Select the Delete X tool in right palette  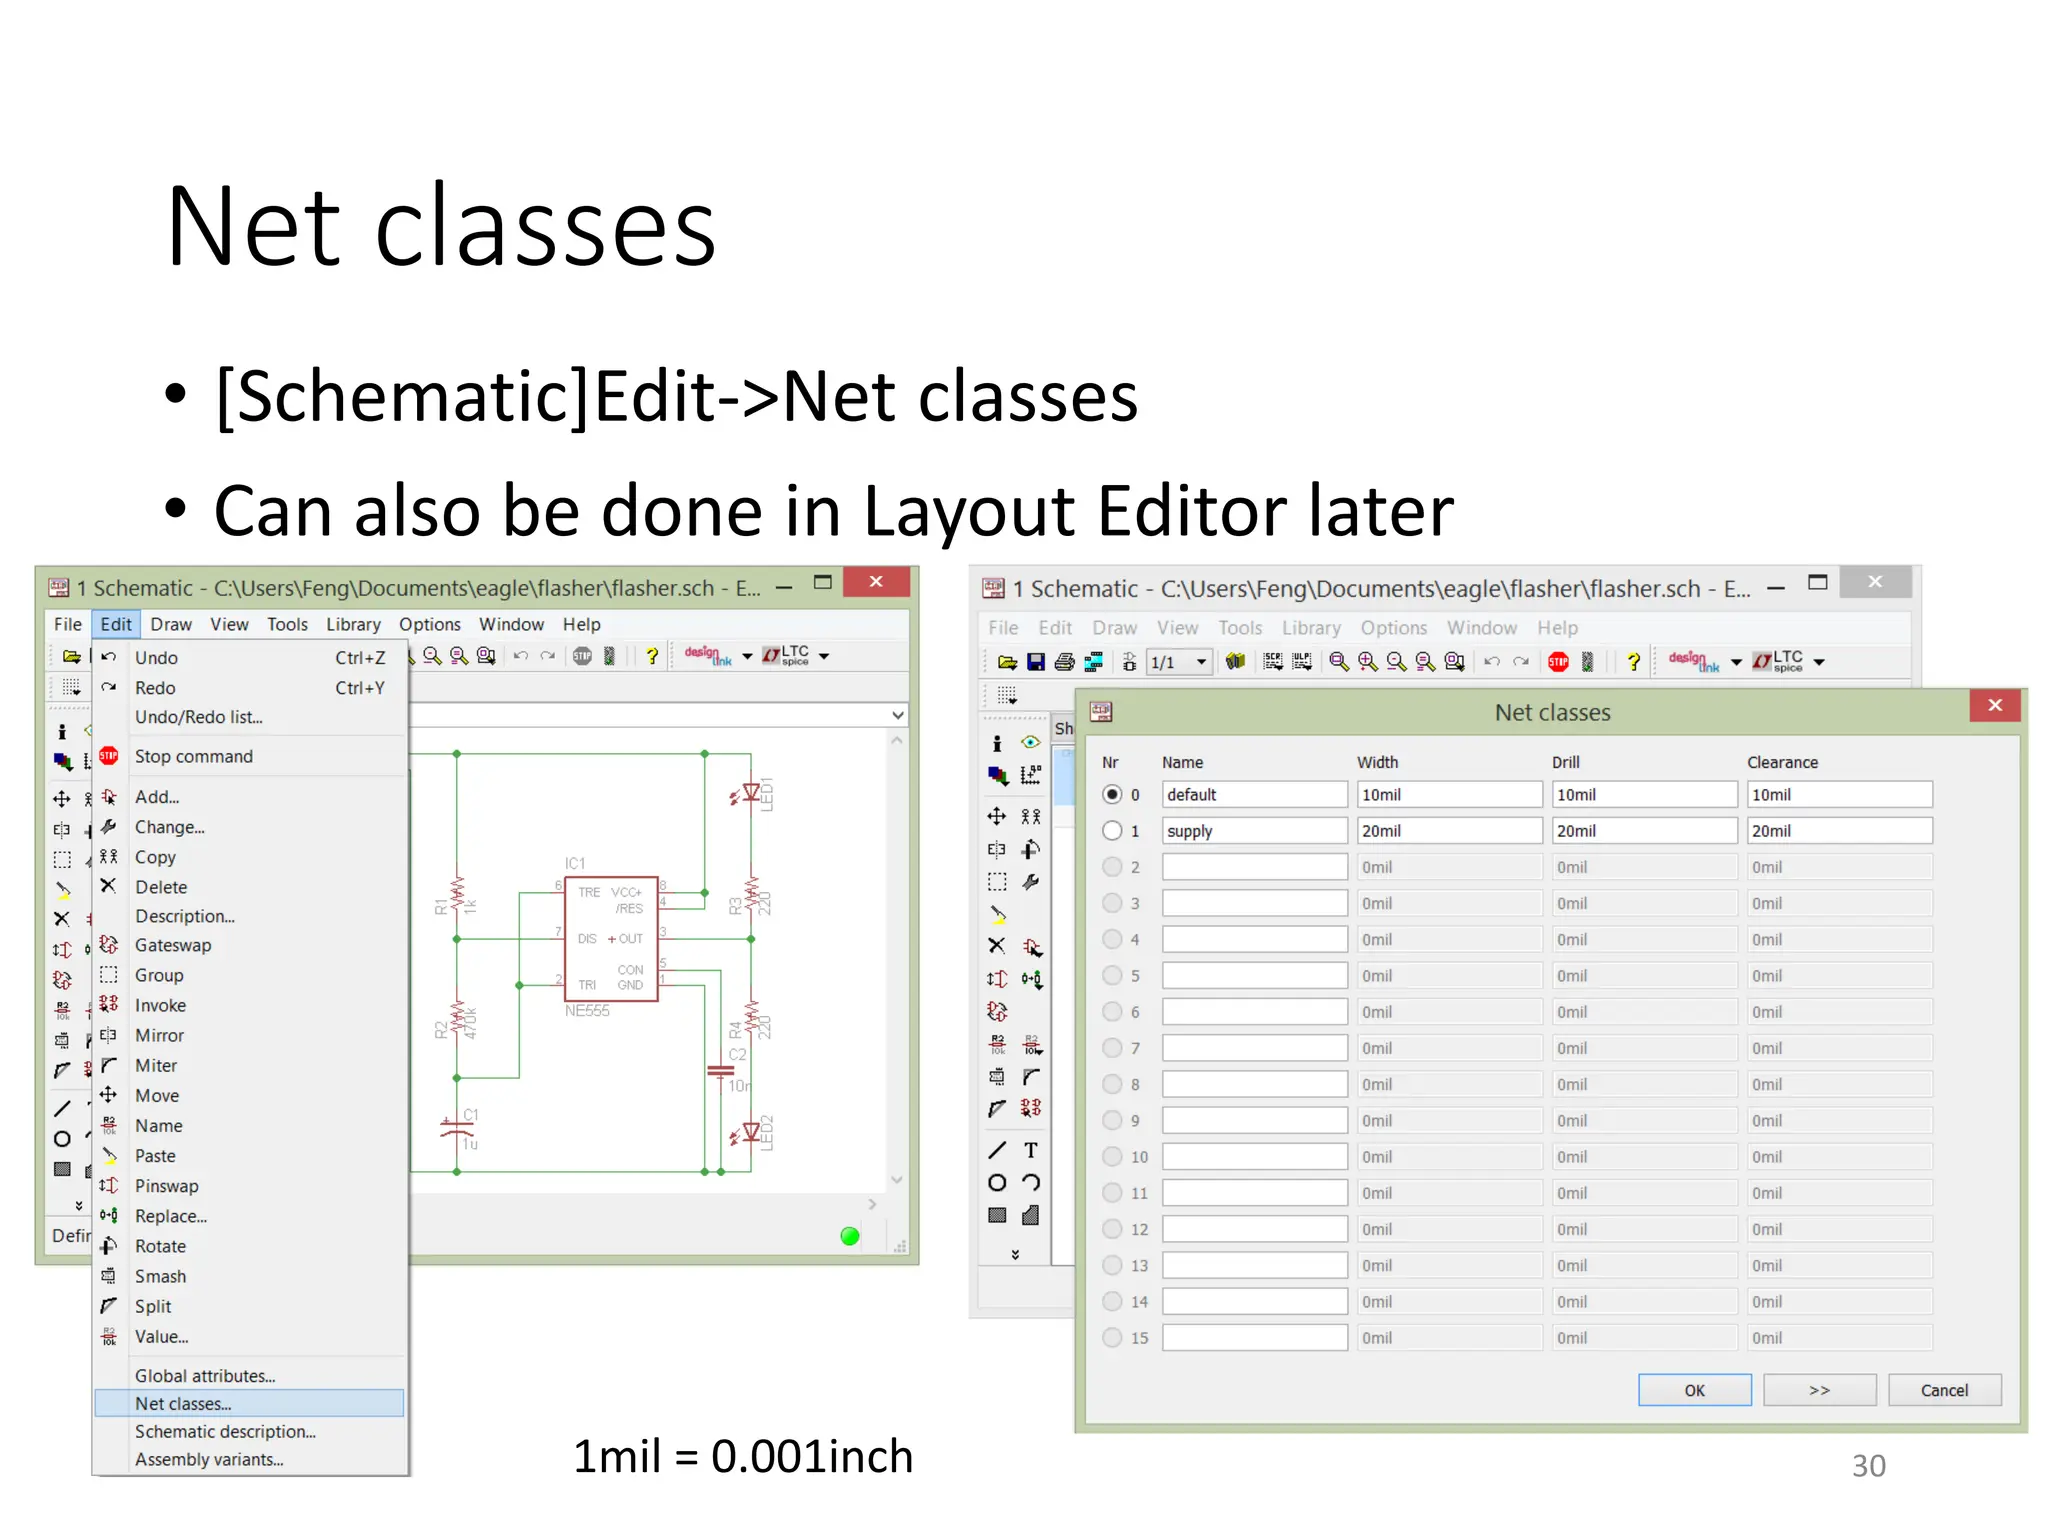click(997, 945)
